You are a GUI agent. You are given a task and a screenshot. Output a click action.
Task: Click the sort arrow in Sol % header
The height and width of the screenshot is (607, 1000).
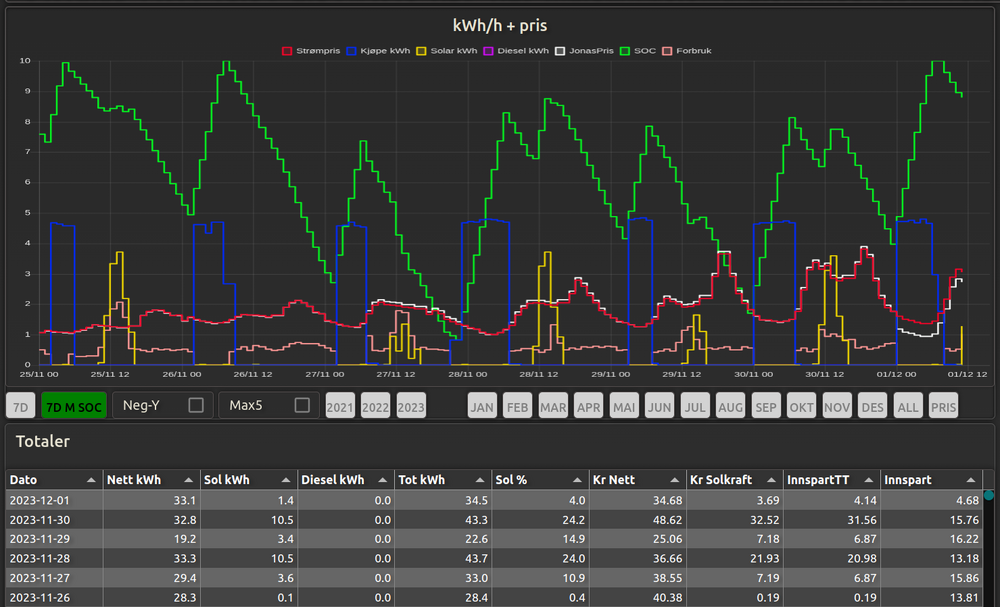[578, 481]
